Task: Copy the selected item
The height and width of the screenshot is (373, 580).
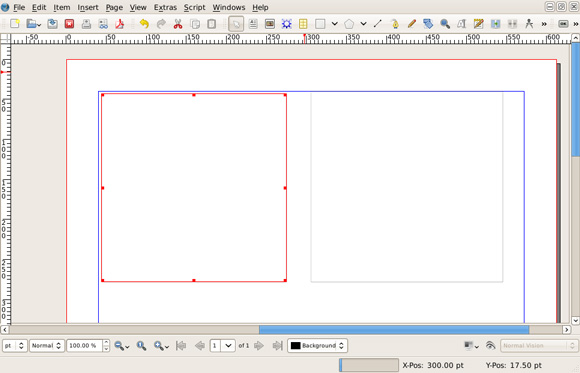Action: 195,24
